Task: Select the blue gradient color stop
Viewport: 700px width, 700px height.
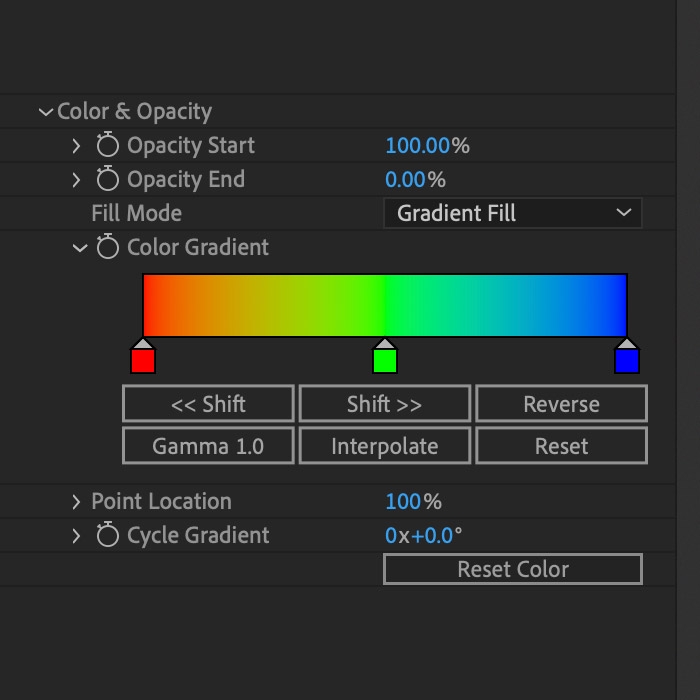Action: point(627,356)
